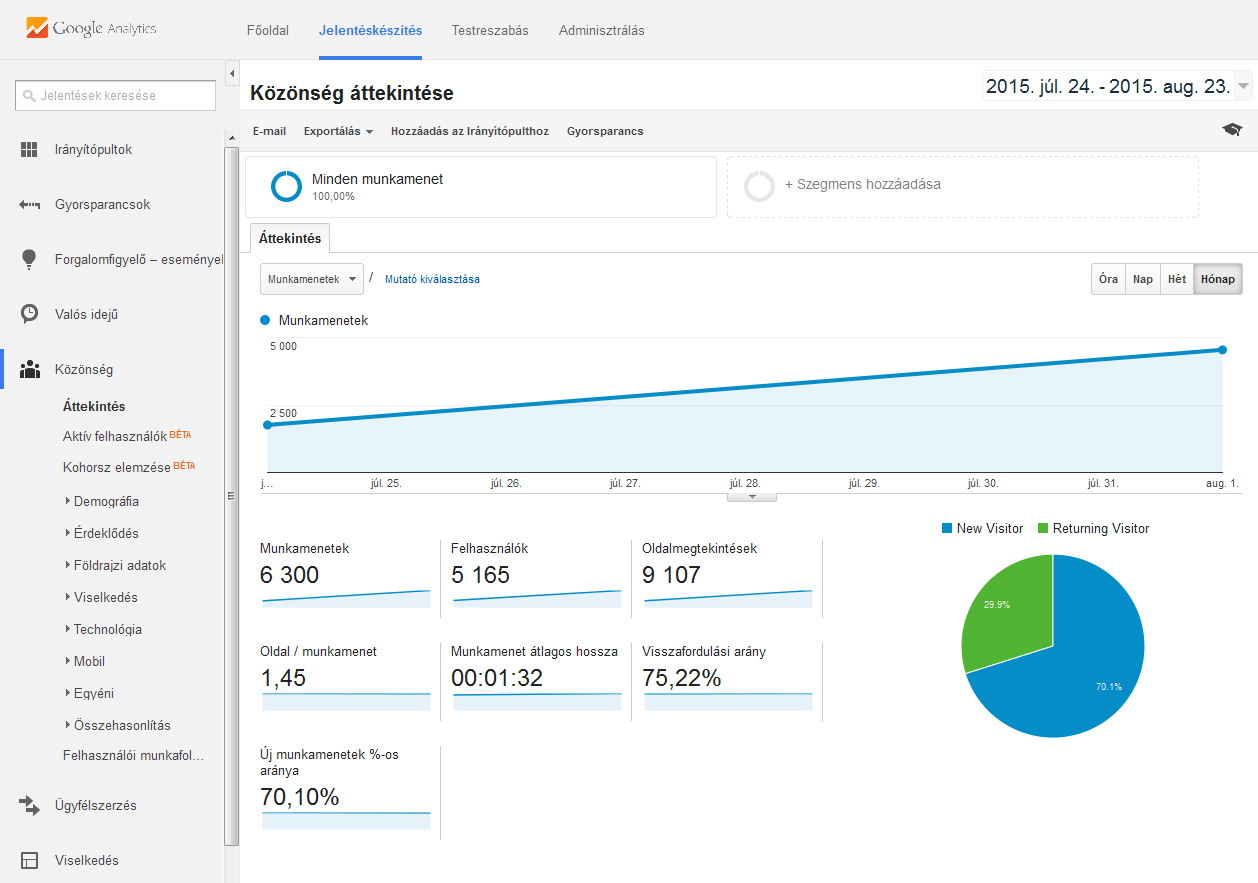Screen dimensions: 1258x883
Task: Open the date range picker dropdown
Action: tap(1243, 87)
